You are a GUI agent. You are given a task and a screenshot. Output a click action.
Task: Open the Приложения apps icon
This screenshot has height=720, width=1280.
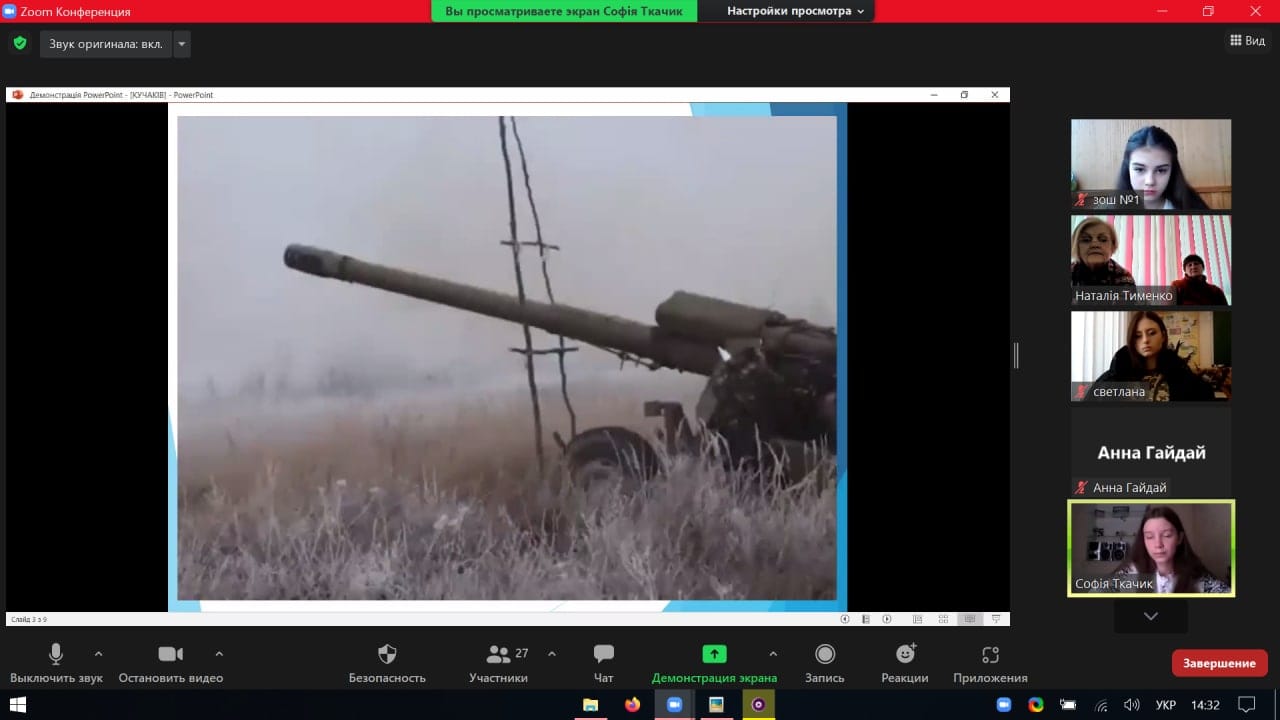[990, 655]
